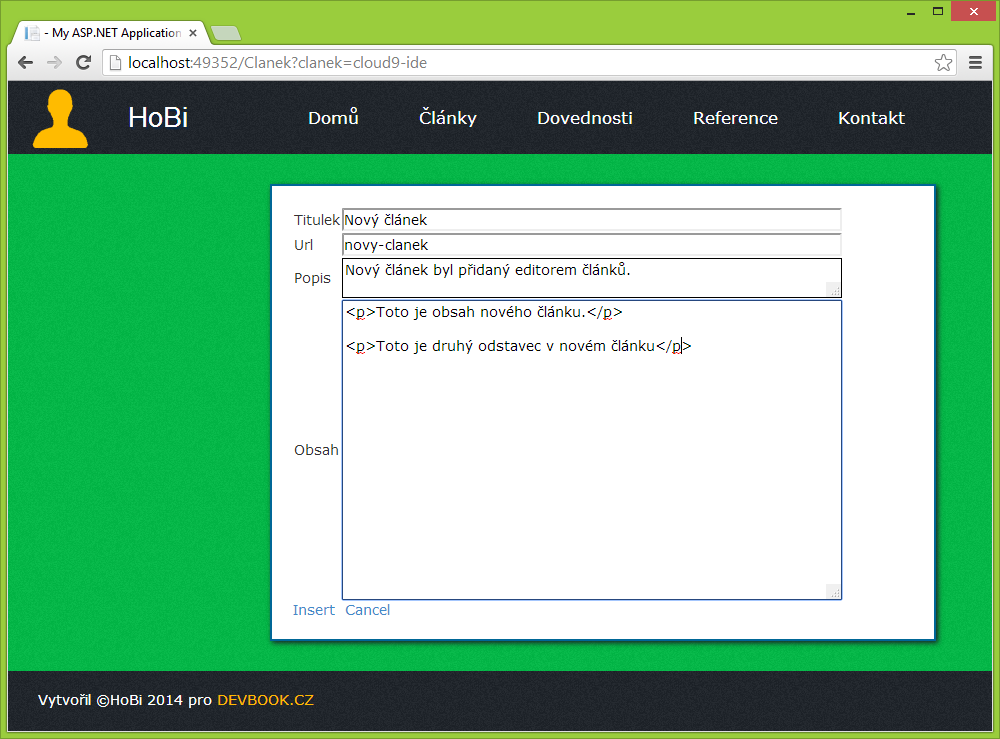Image resolution: width=1000 pixels, height=739 pixels.
Task: Open the Domů navigation item
Action: click(x=333, y=117)
